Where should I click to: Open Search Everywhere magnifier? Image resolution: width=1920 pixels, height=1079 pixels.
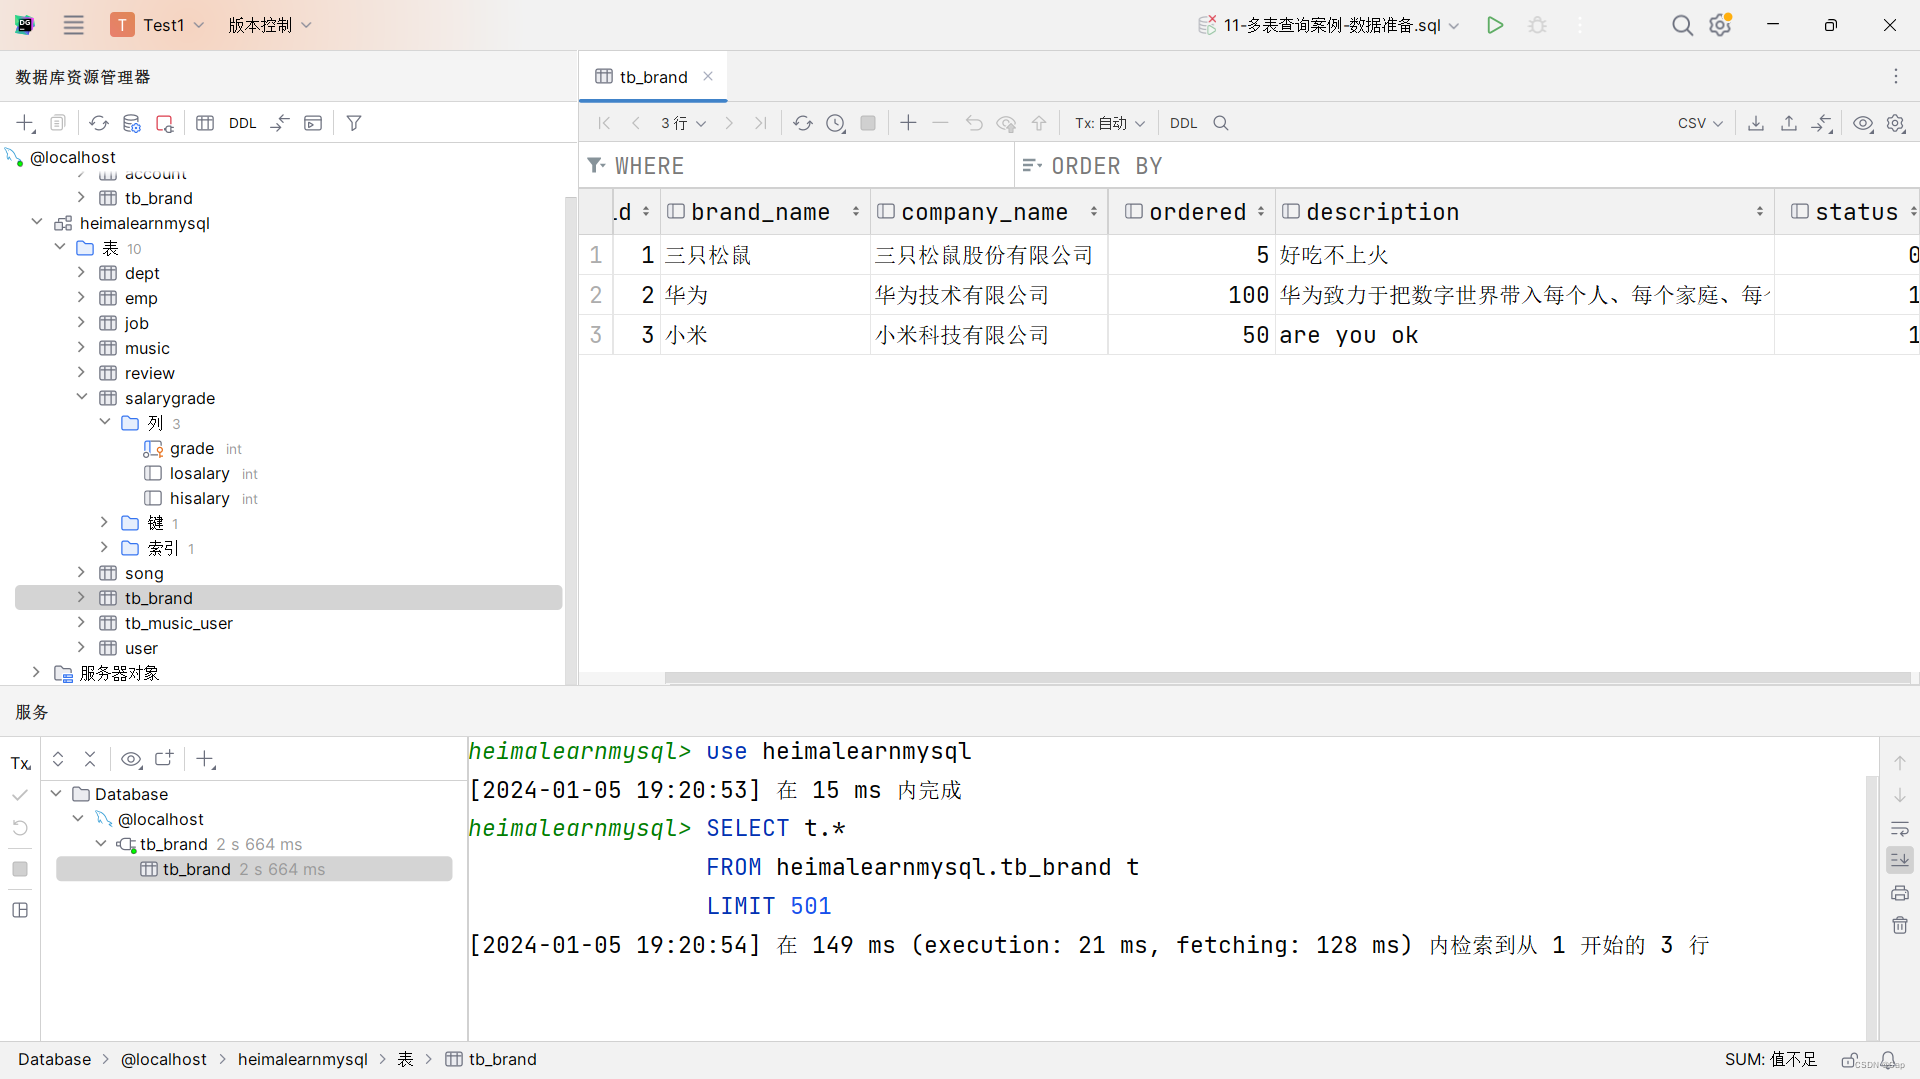1682,25
